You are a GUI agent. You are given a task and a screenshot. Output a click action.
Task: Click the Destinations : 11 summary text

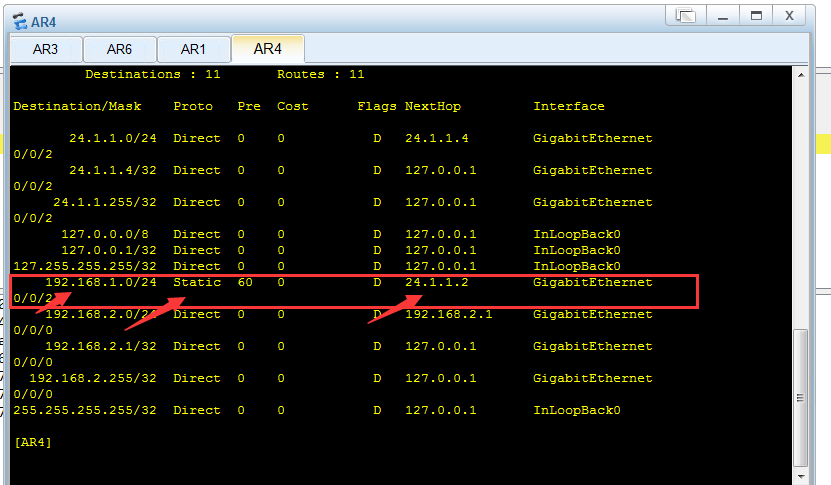[x=153, y=74]
